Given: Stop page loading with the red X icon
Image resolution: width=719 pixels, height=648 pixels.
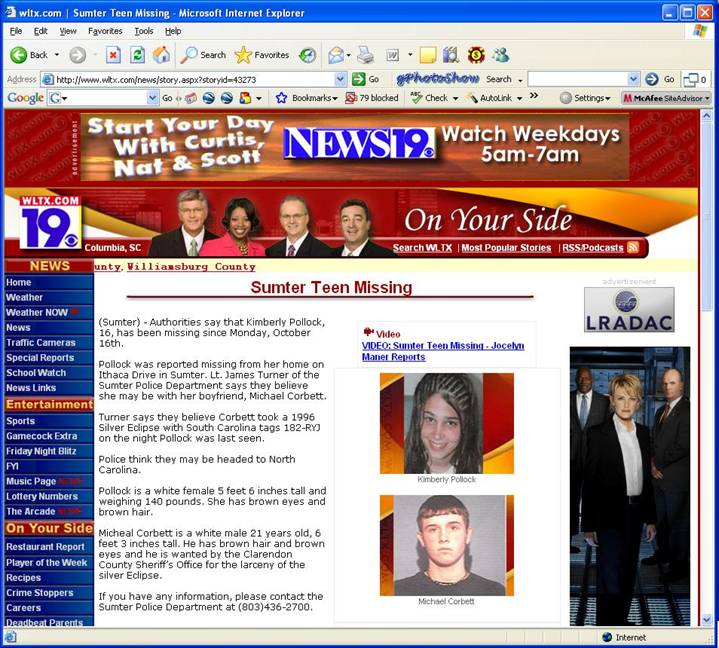Looking at the screenshot, I should click(113, 55).
